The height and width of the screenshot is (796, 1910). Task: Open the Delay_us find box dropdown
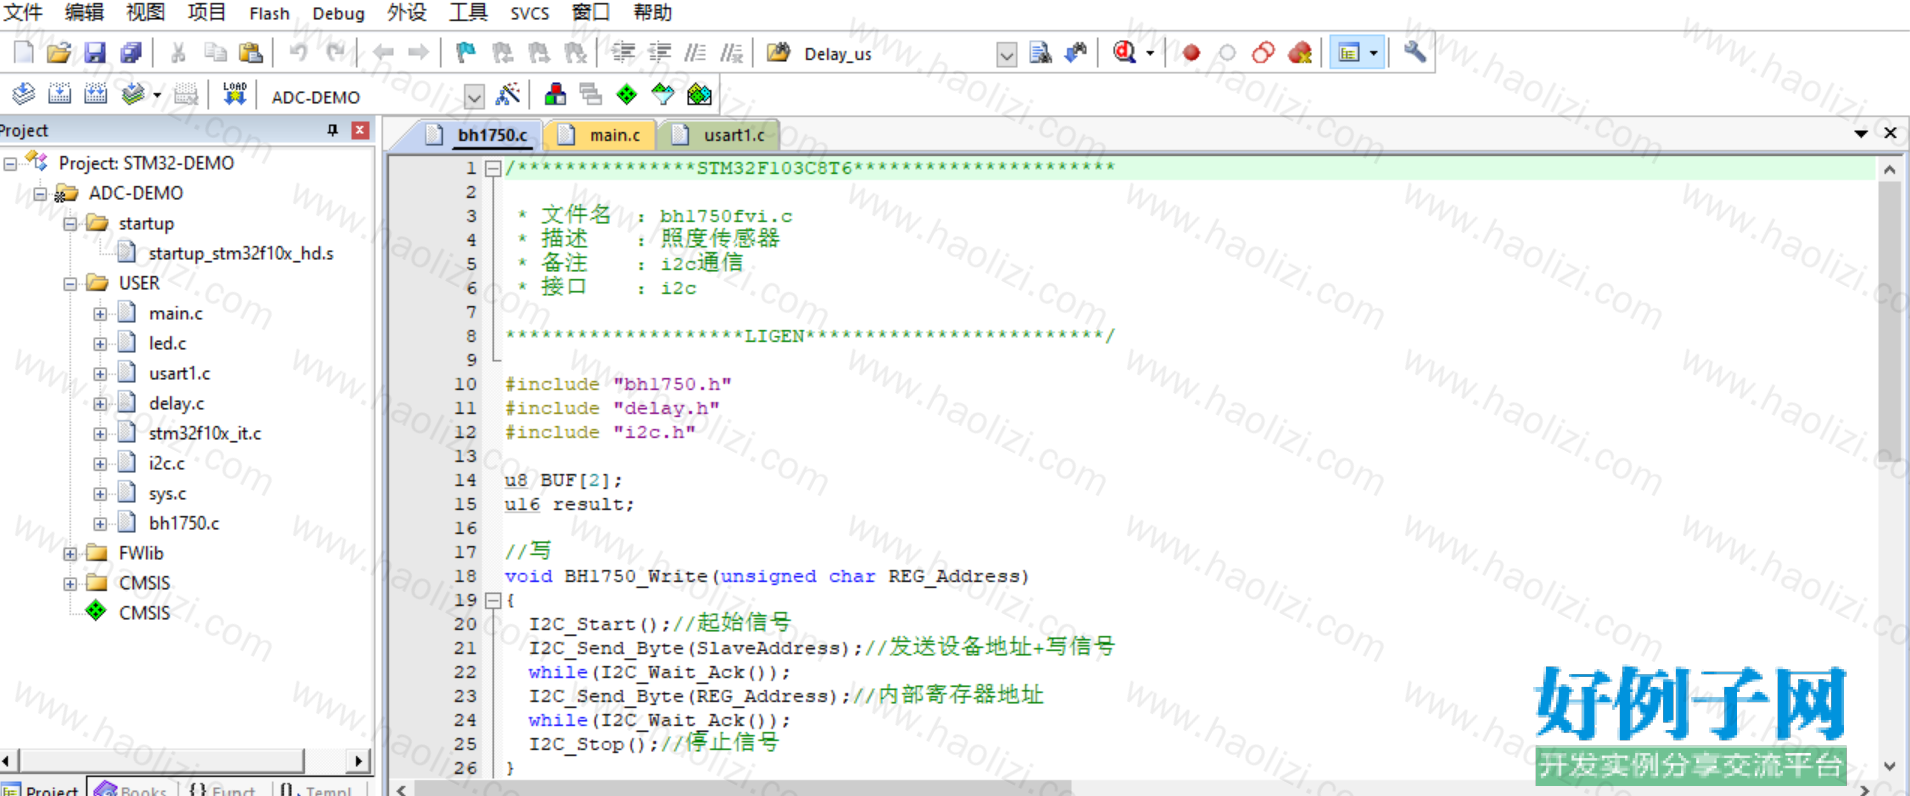click(x=1006, y=54)
